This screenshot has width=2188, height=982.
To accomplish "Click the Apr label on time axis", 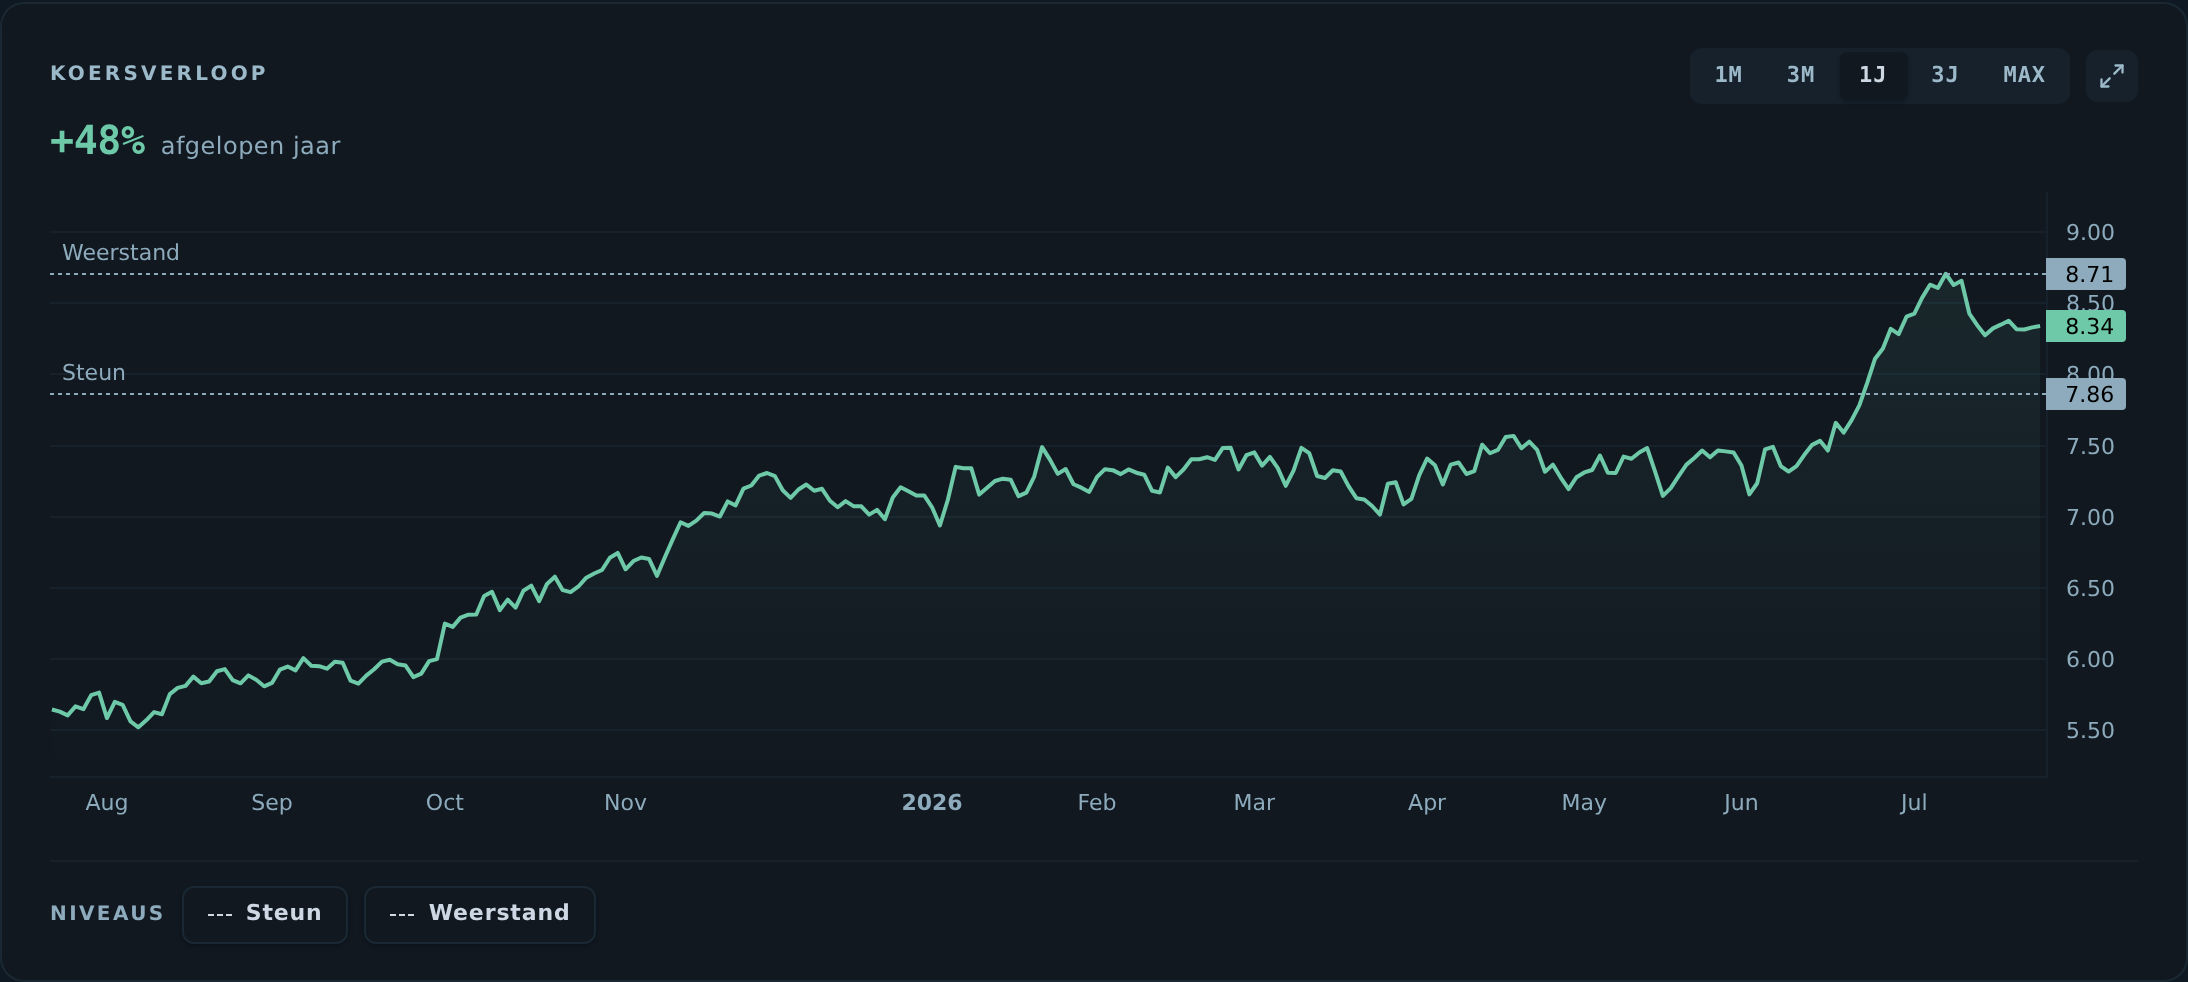I will click(x=1427, y=803).
